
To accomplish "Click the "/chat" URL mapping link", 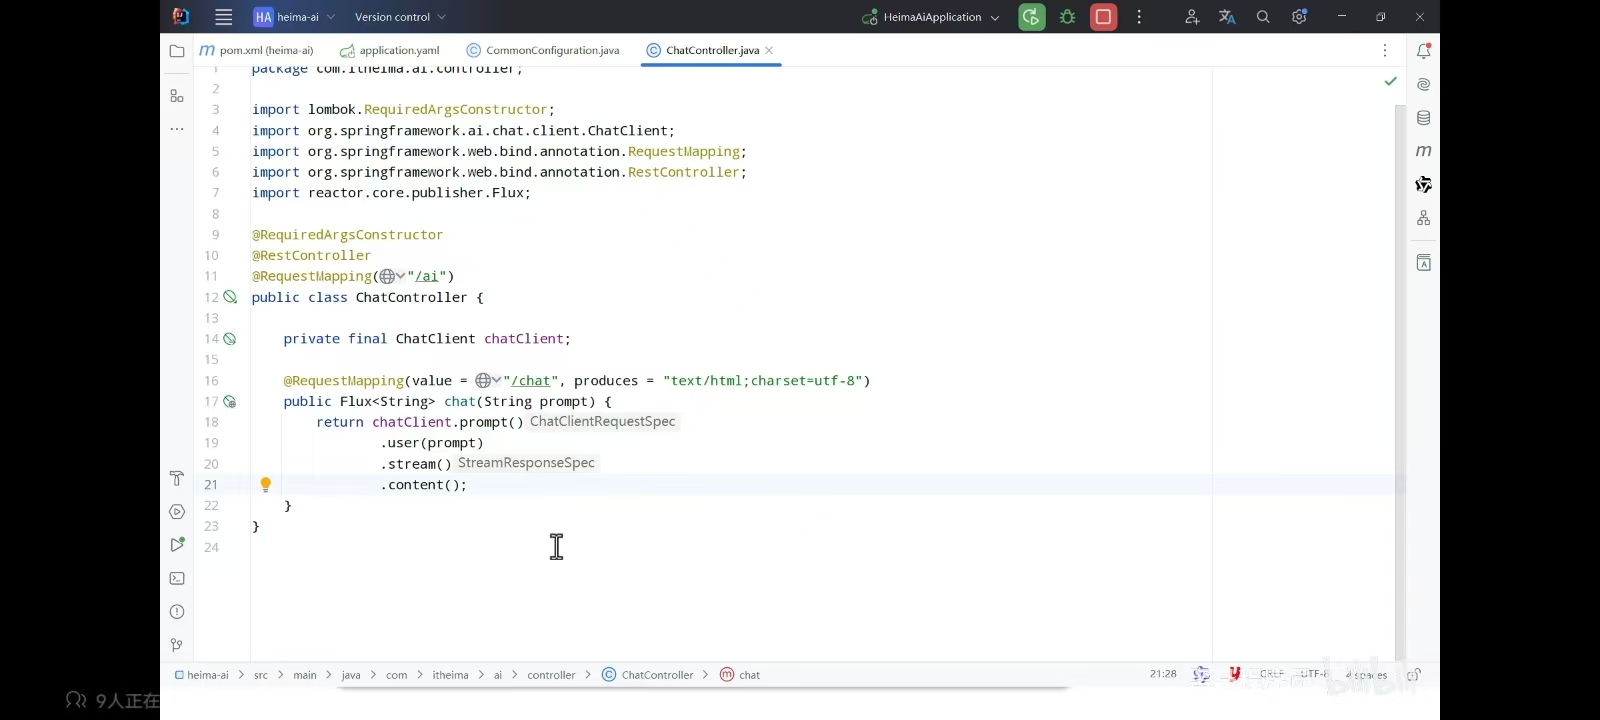I will click(530, 380).
